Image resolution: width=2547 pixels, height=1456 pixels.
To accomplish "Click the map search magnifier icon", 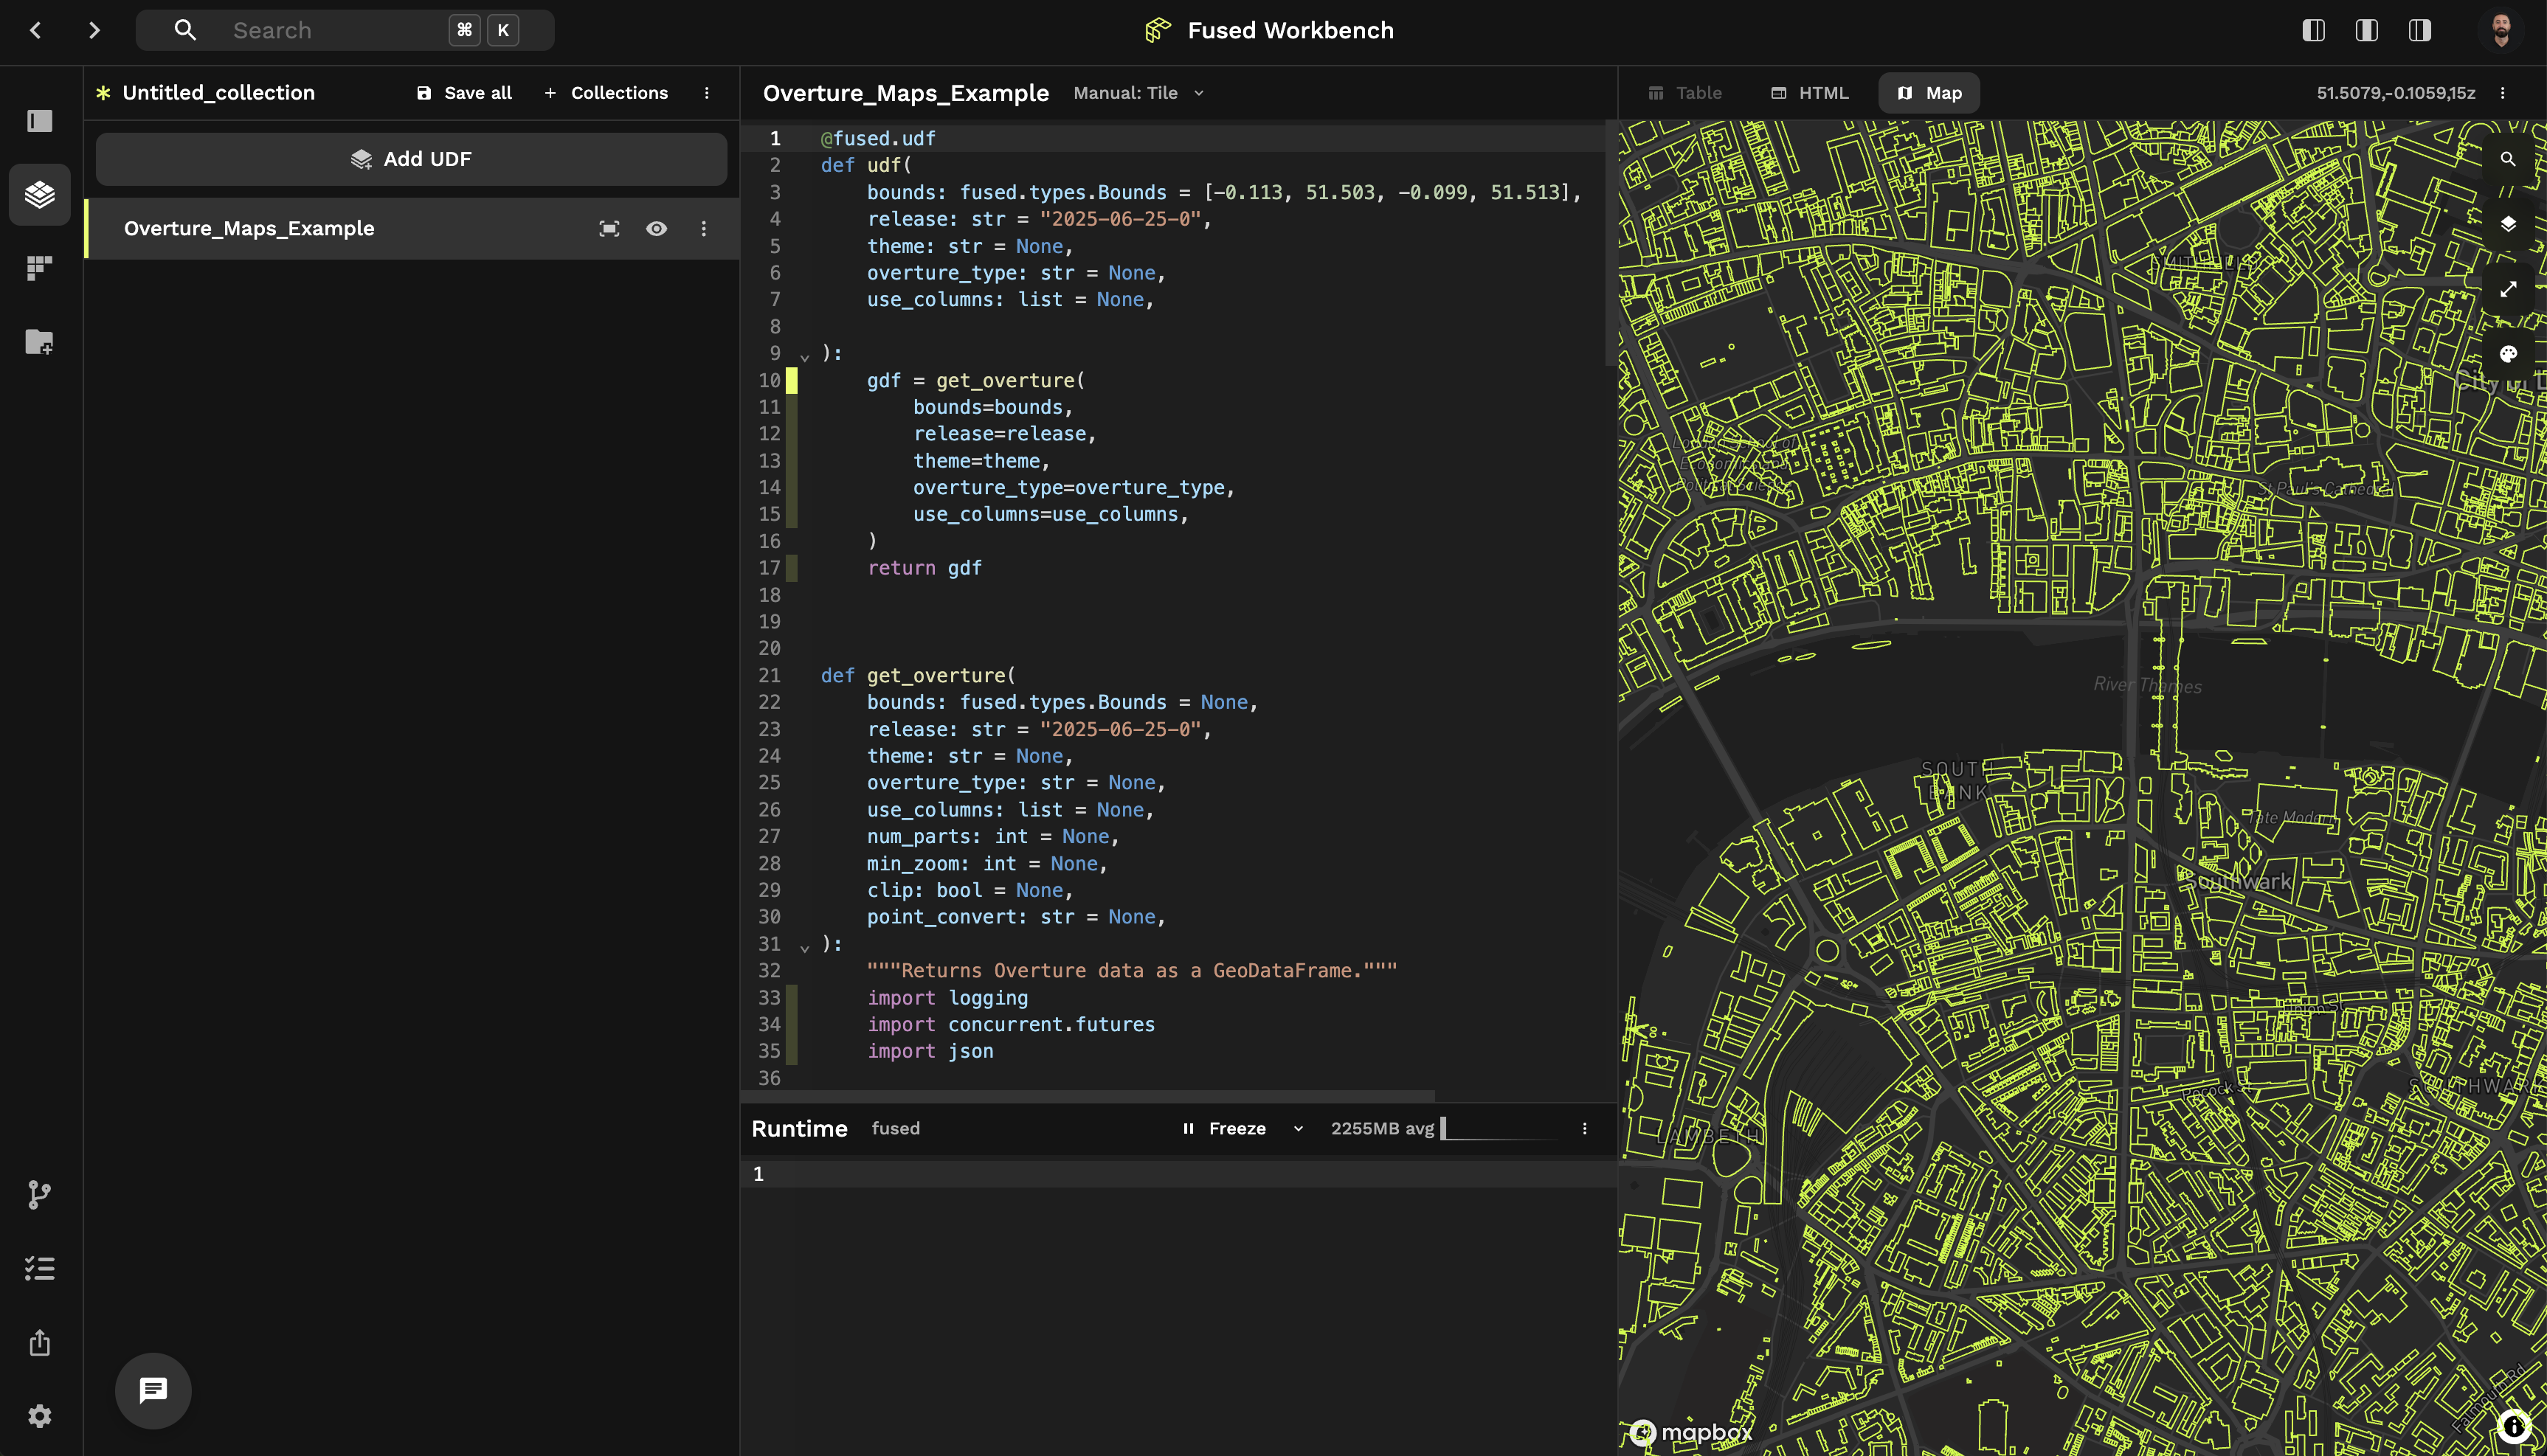I will pyautogui.click(x=2507, y=159).
